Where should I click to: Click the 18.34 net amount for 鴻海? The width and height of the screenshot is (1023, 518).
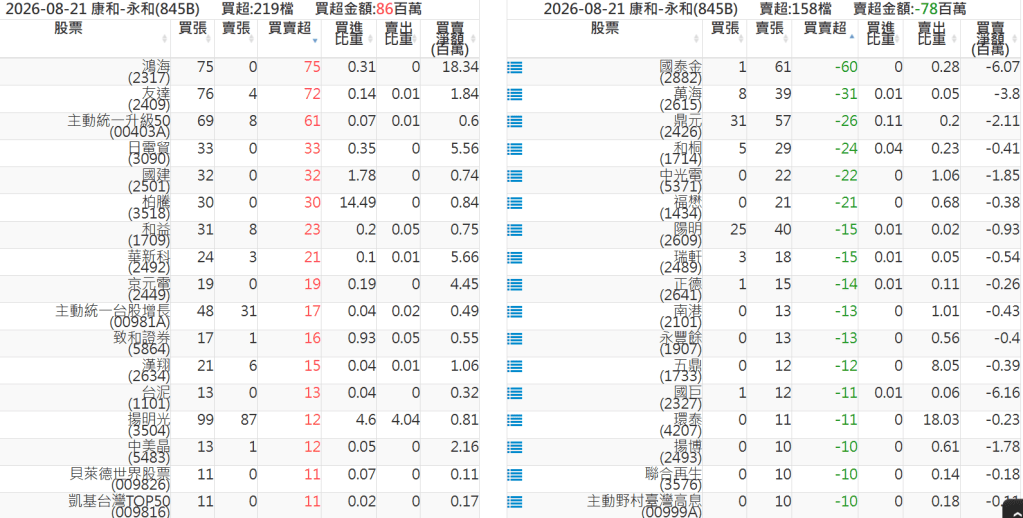pyautogui.click(x=460, y=67)
